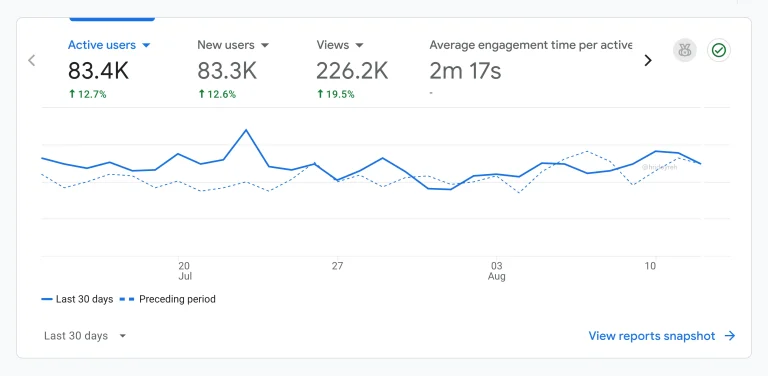
Task: Click the 83.4K active users value
Action: point(98,71)
